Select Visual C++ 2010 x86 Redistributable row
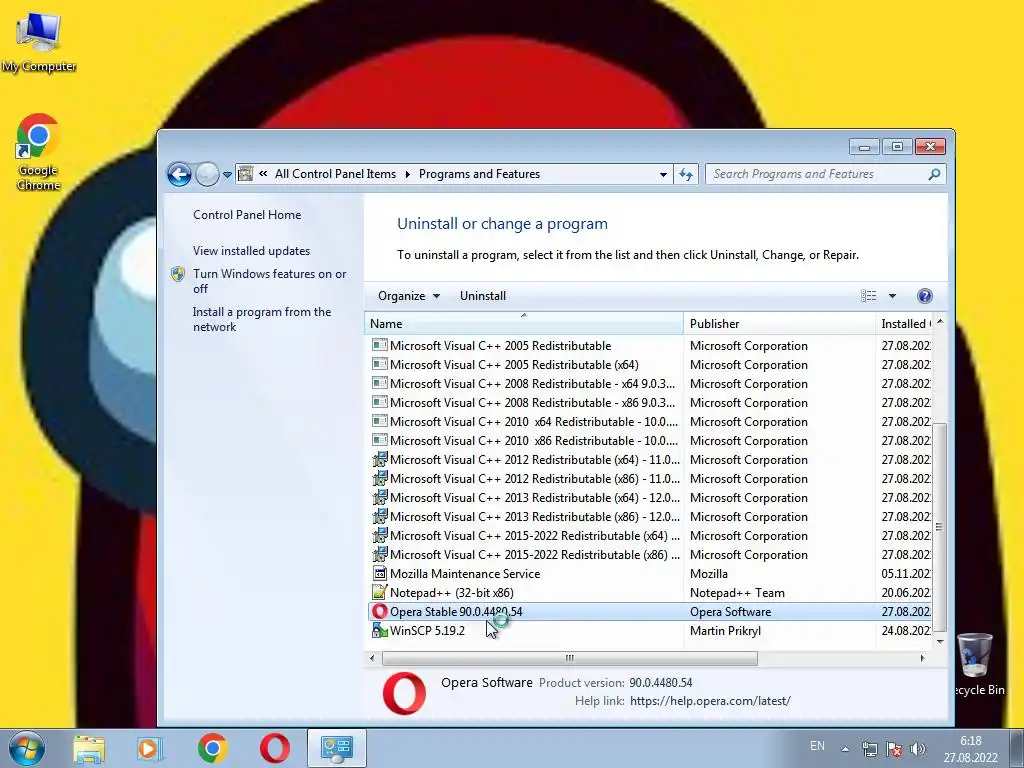 pos(651,441)
